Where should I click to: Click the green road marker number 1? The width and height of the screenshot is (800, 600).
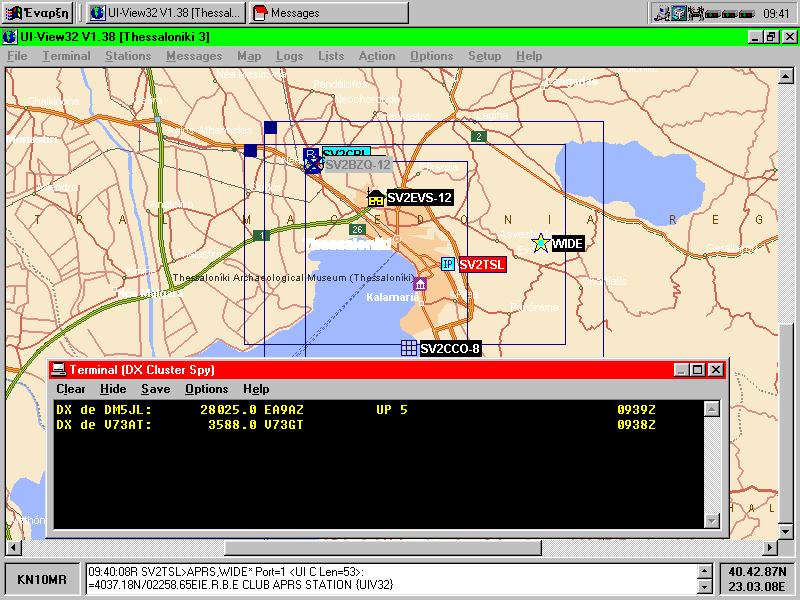point(261,235)
